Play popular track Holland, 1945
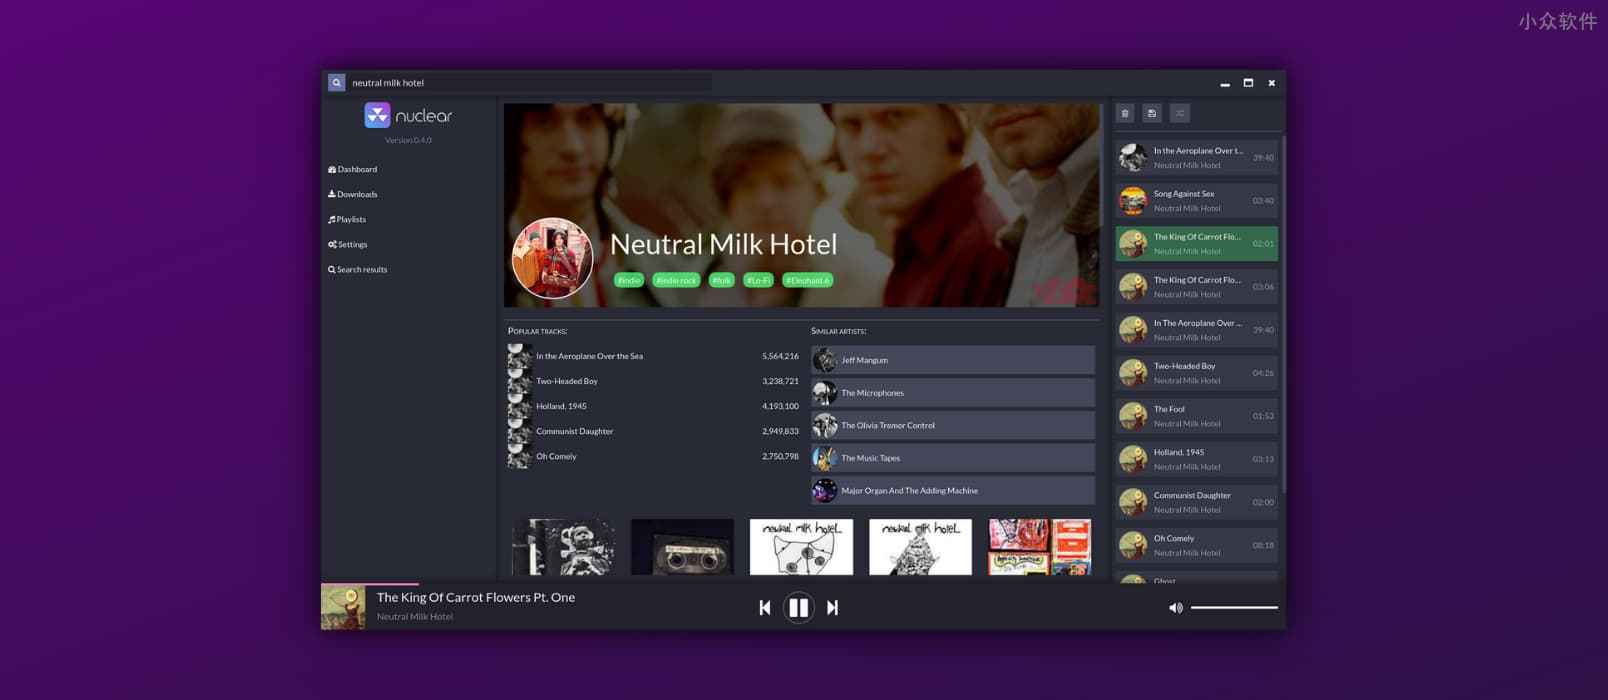1608x700 pixels. click(561, 407)
